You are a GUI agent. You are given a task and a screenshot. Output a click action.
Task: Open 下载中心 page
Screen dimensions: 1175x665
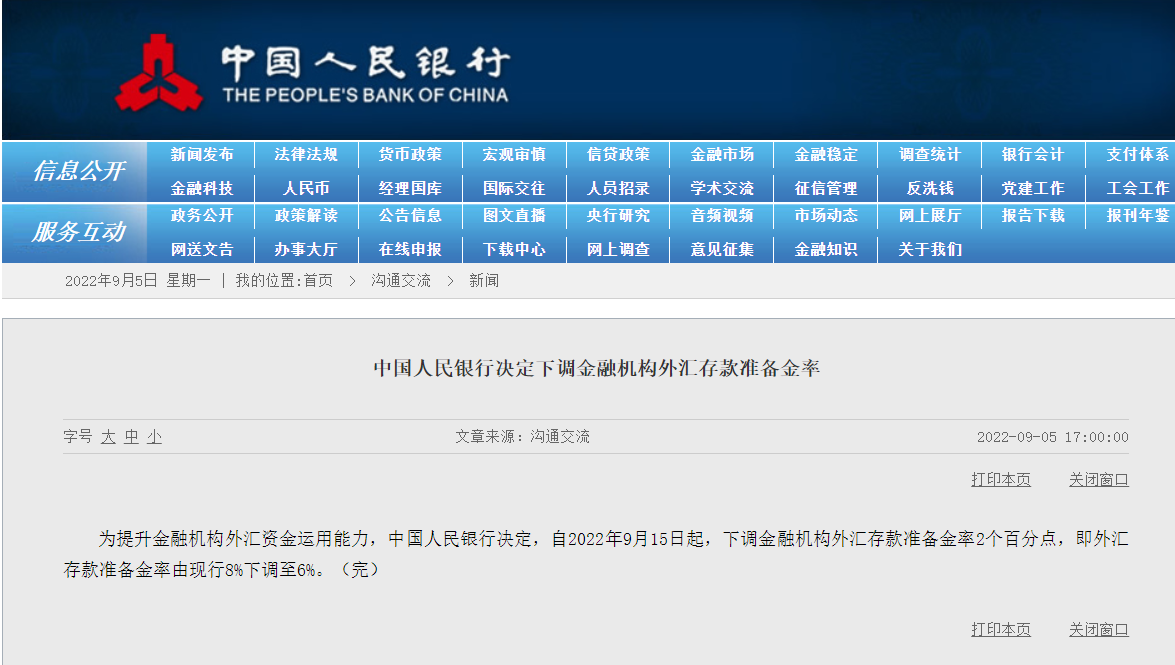[514, 249]
